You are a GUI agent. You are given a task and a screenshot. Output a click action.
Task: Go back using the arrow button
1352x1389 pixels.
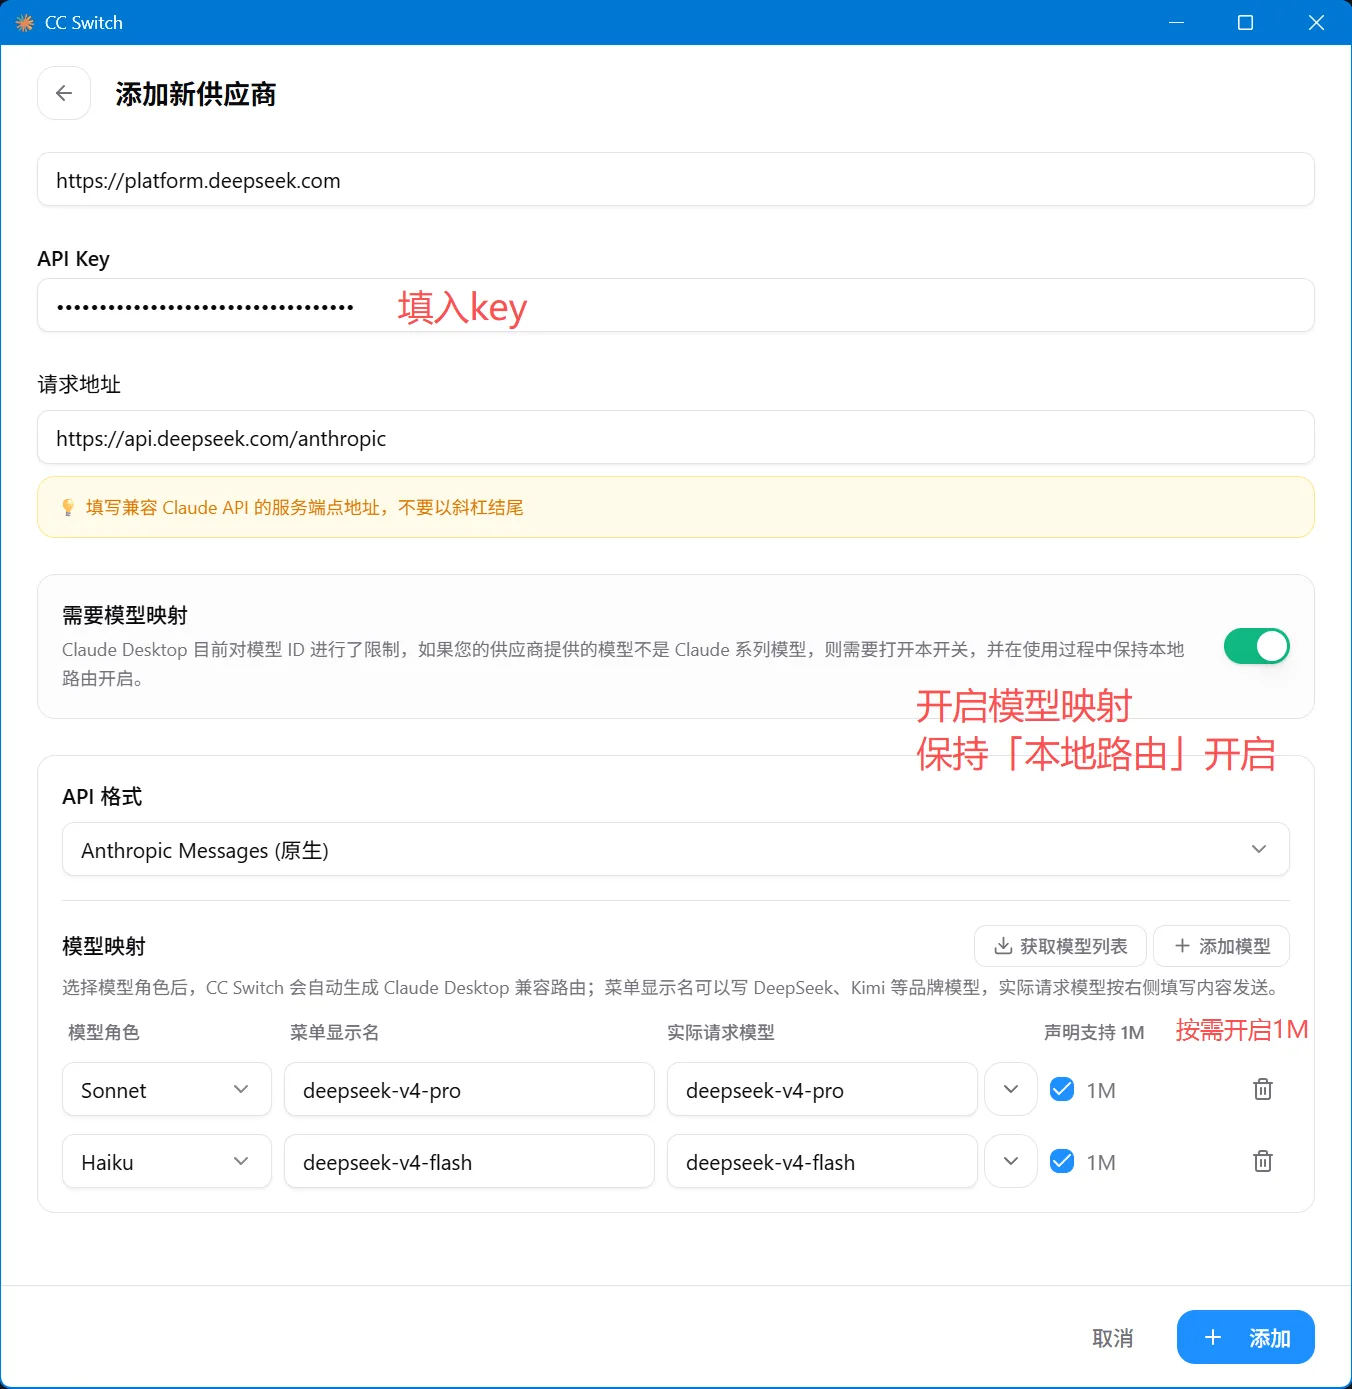pyautogui.click(x=64, y=93)
